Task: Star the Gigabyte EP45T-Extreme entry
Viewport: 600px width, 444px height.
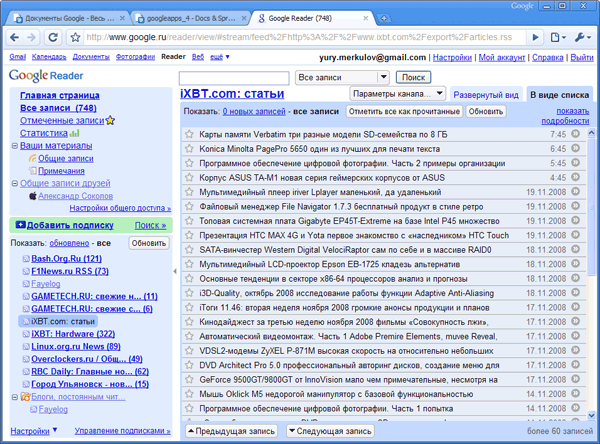Action: click(x=189, y=220)
